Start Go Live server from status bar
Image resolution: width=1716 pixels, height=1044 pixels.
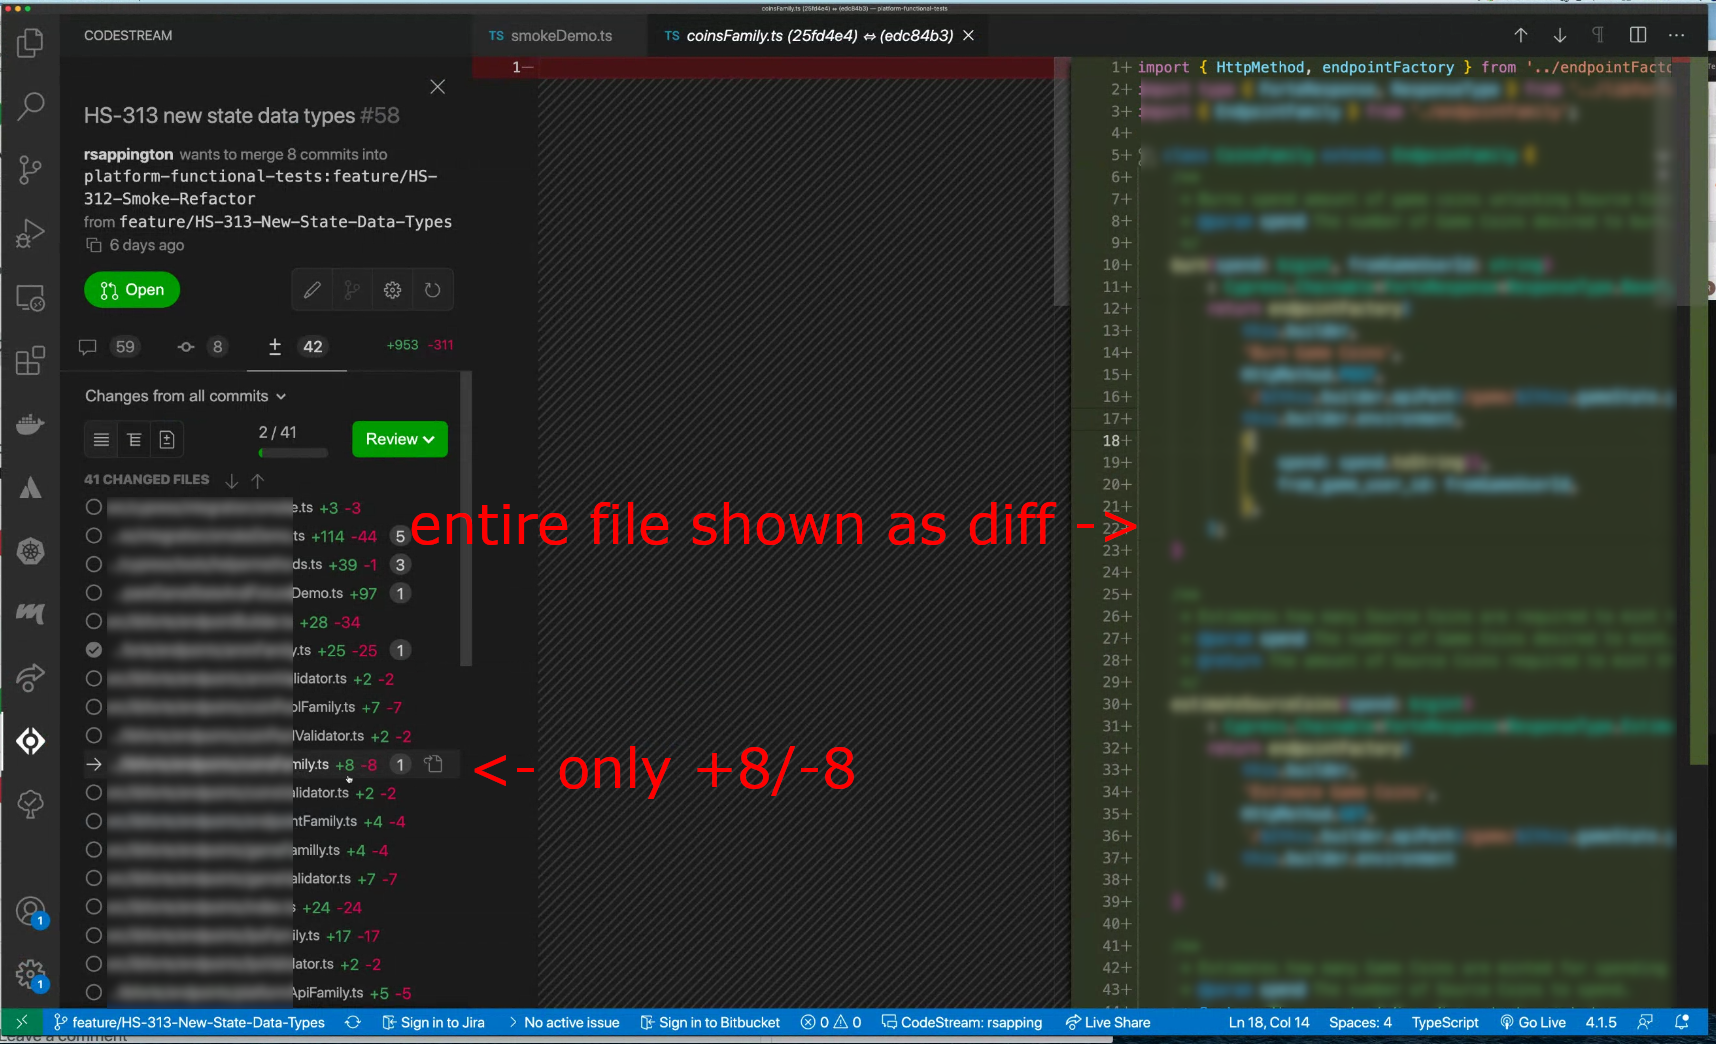[1533, 1022]
